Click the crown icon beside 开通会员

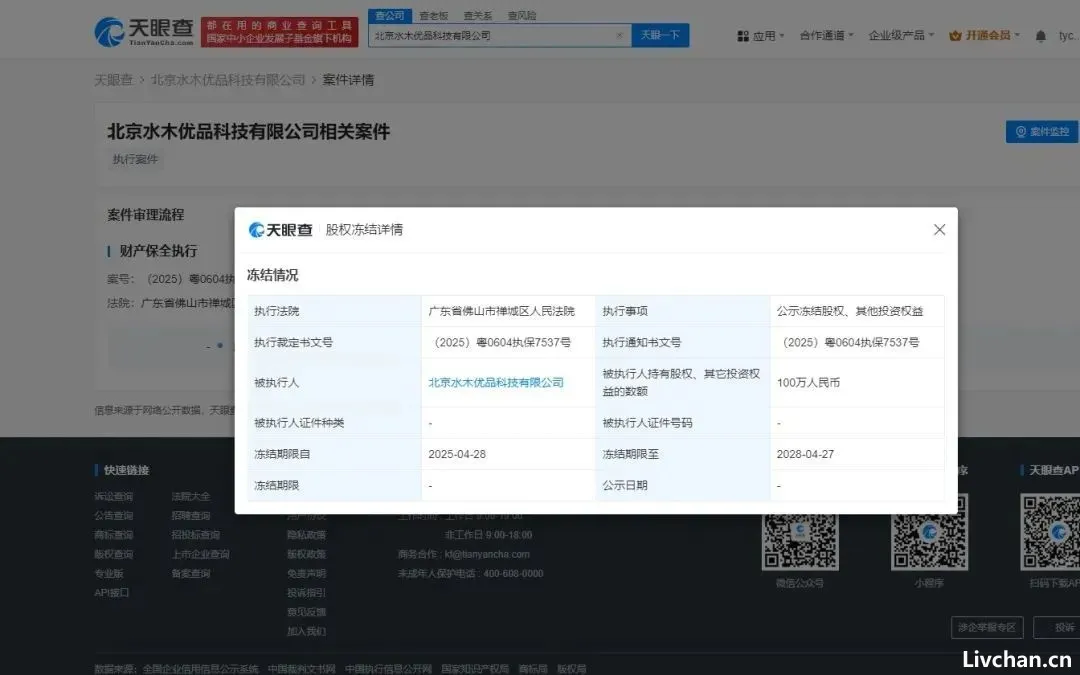point(955,36)
